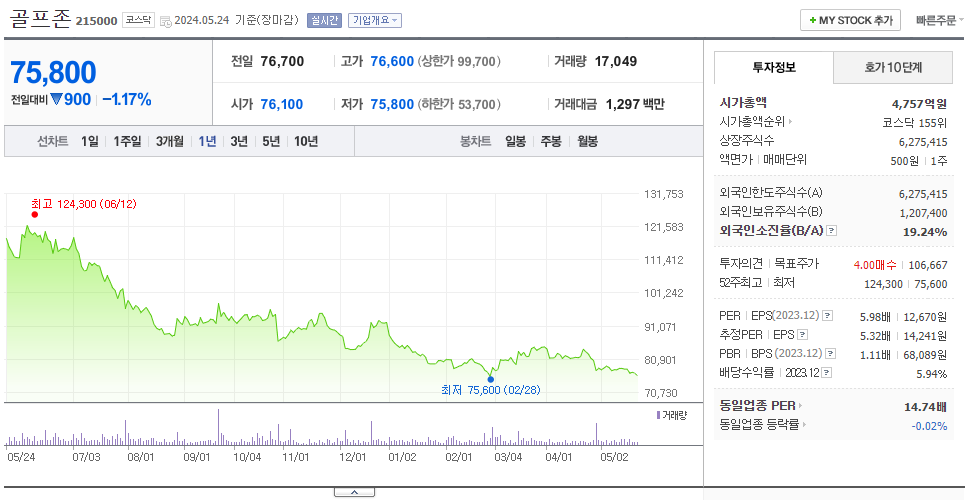
Task: Click the 골프존 stock name title
Action: (40, 19)
